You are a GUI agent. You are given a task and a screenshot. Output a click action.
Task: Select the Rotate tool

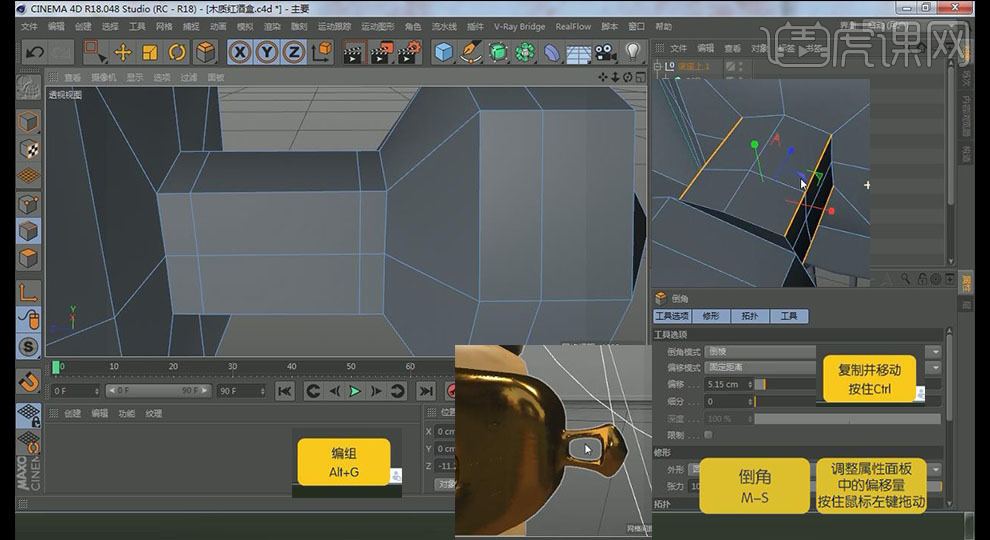point(177,52)
